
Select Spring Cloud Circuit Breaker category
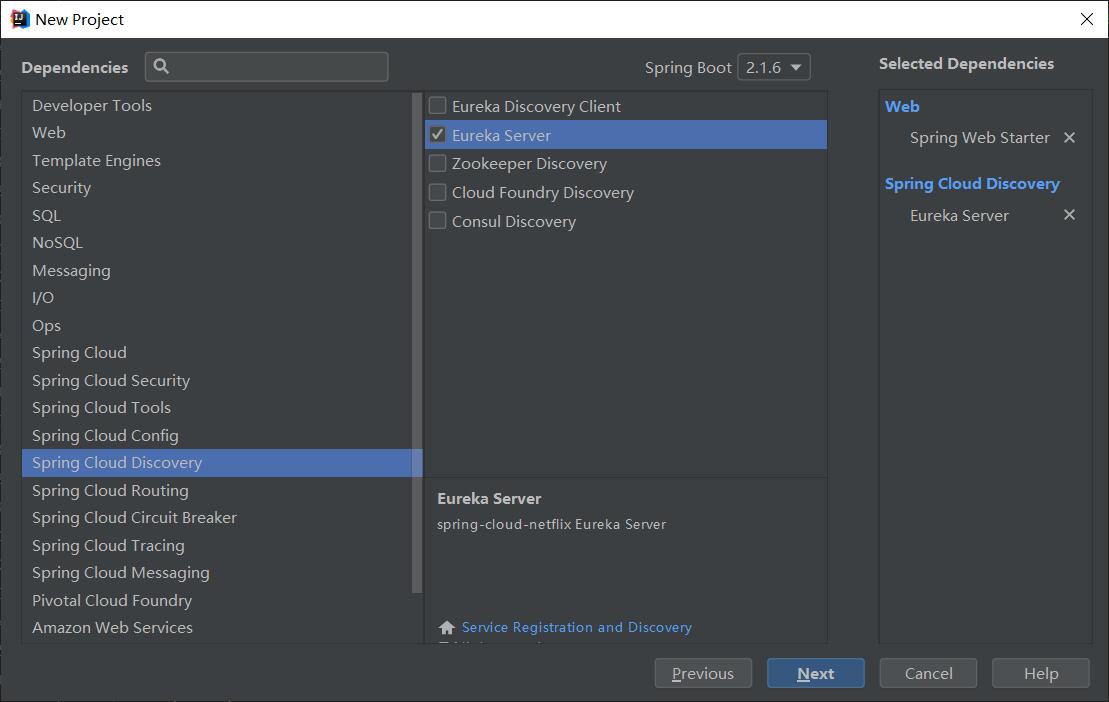pyautogui.click(x=216, y=518)
